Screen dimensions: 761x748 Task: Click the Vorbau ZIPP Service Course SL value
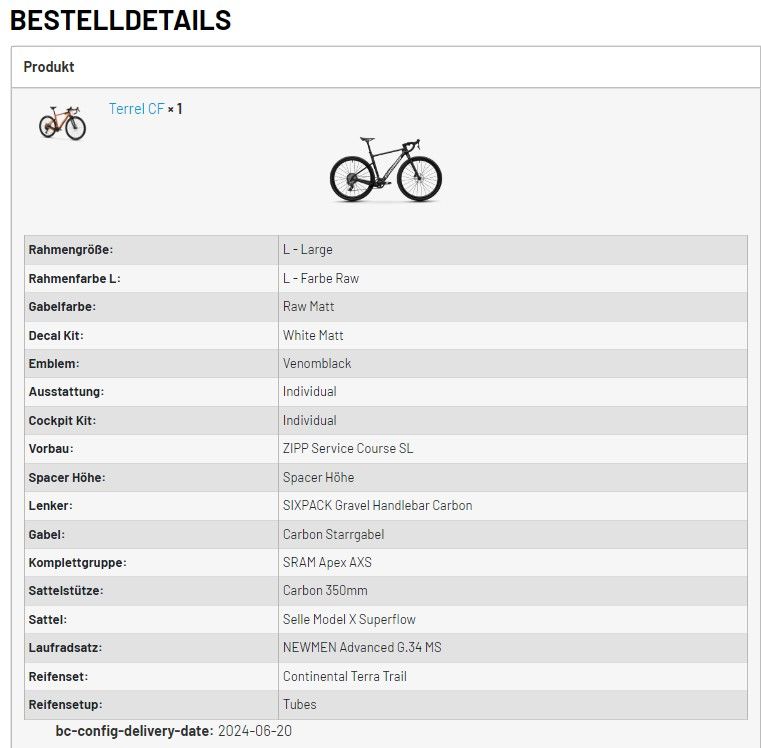tap(347, 448)
